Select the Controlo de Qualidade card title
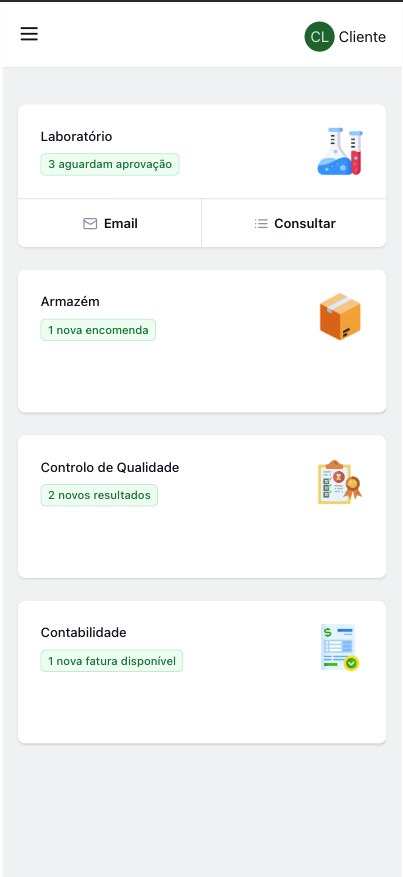Viewport: 403px width, 877px height. pyautogui.click(x=110, y=468)
